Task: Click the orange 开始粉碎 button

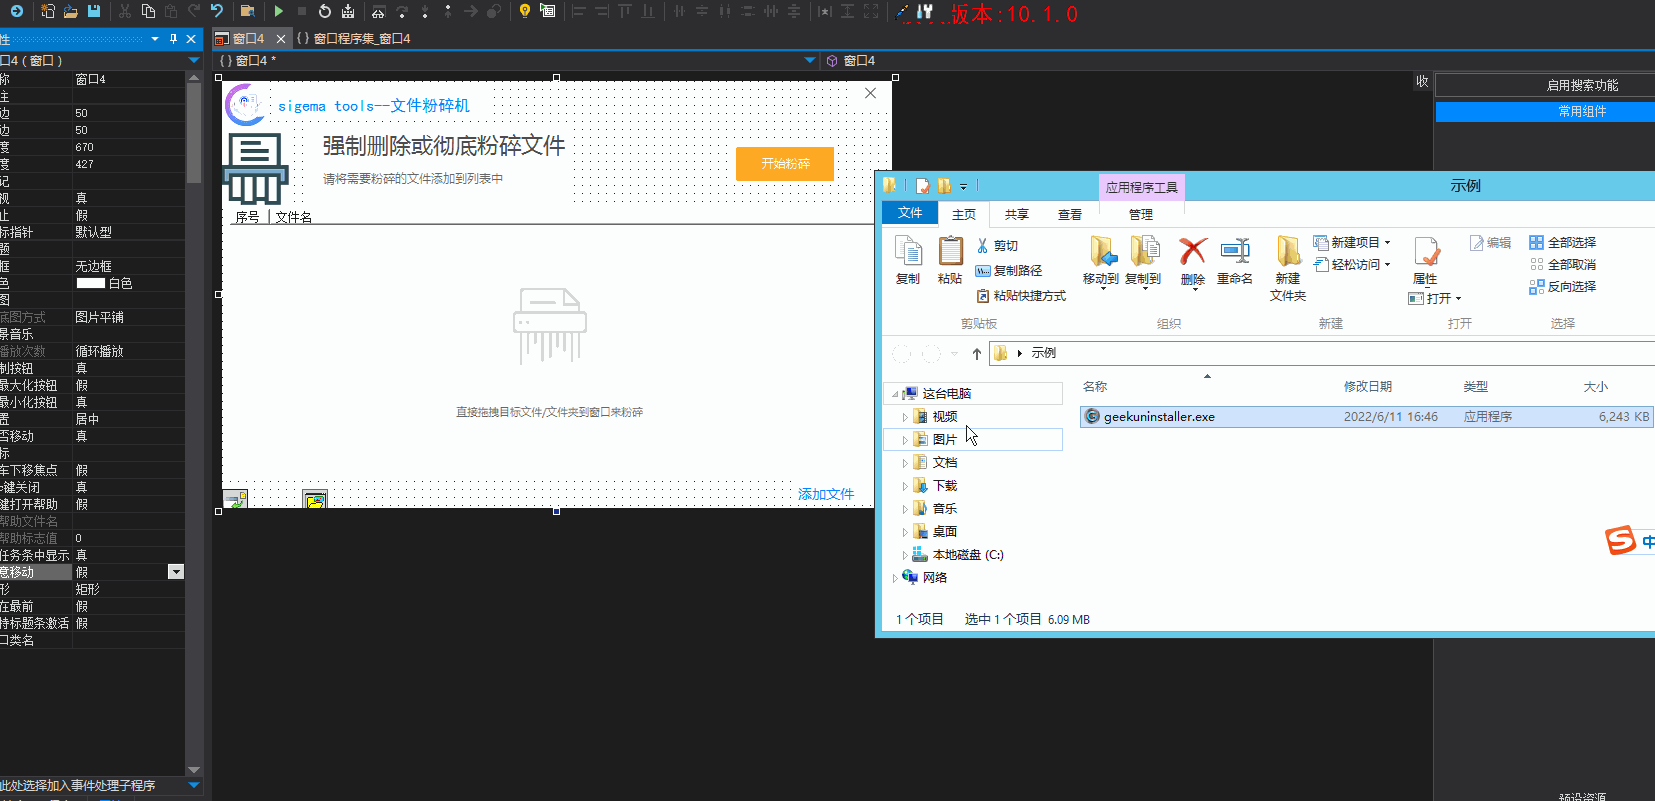Action: click(785, 164)
